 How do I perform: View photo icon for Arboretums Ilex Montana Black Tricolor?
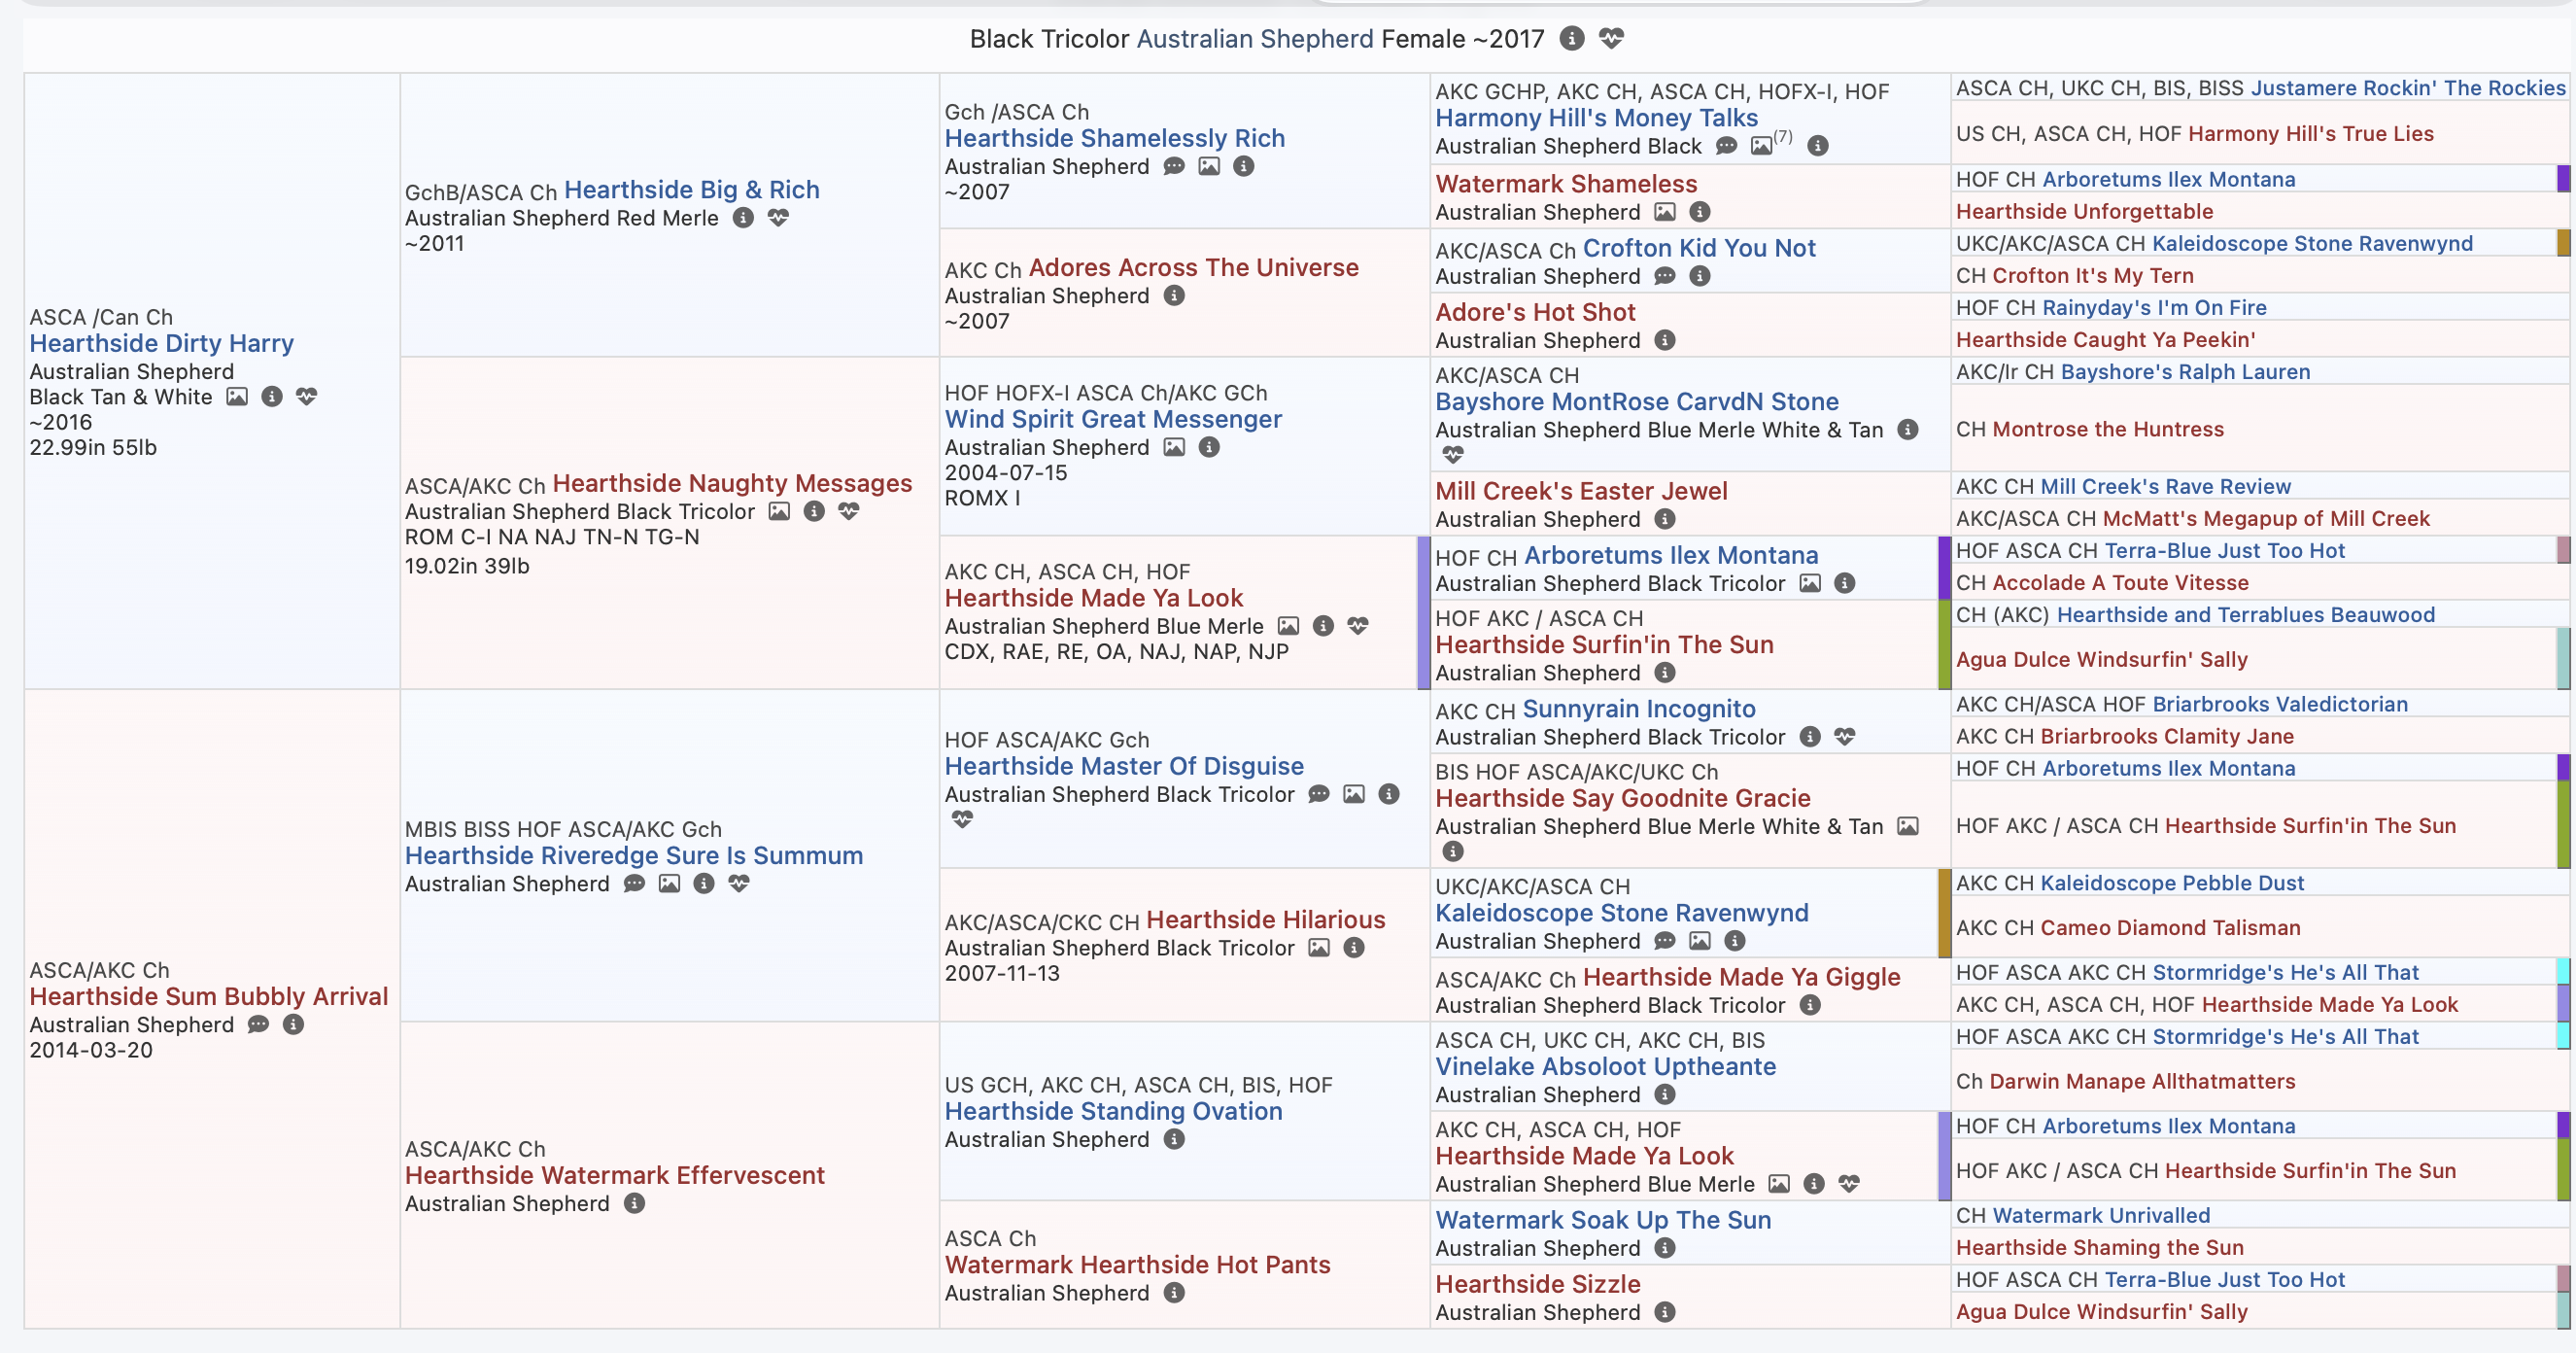(1810, 583)
